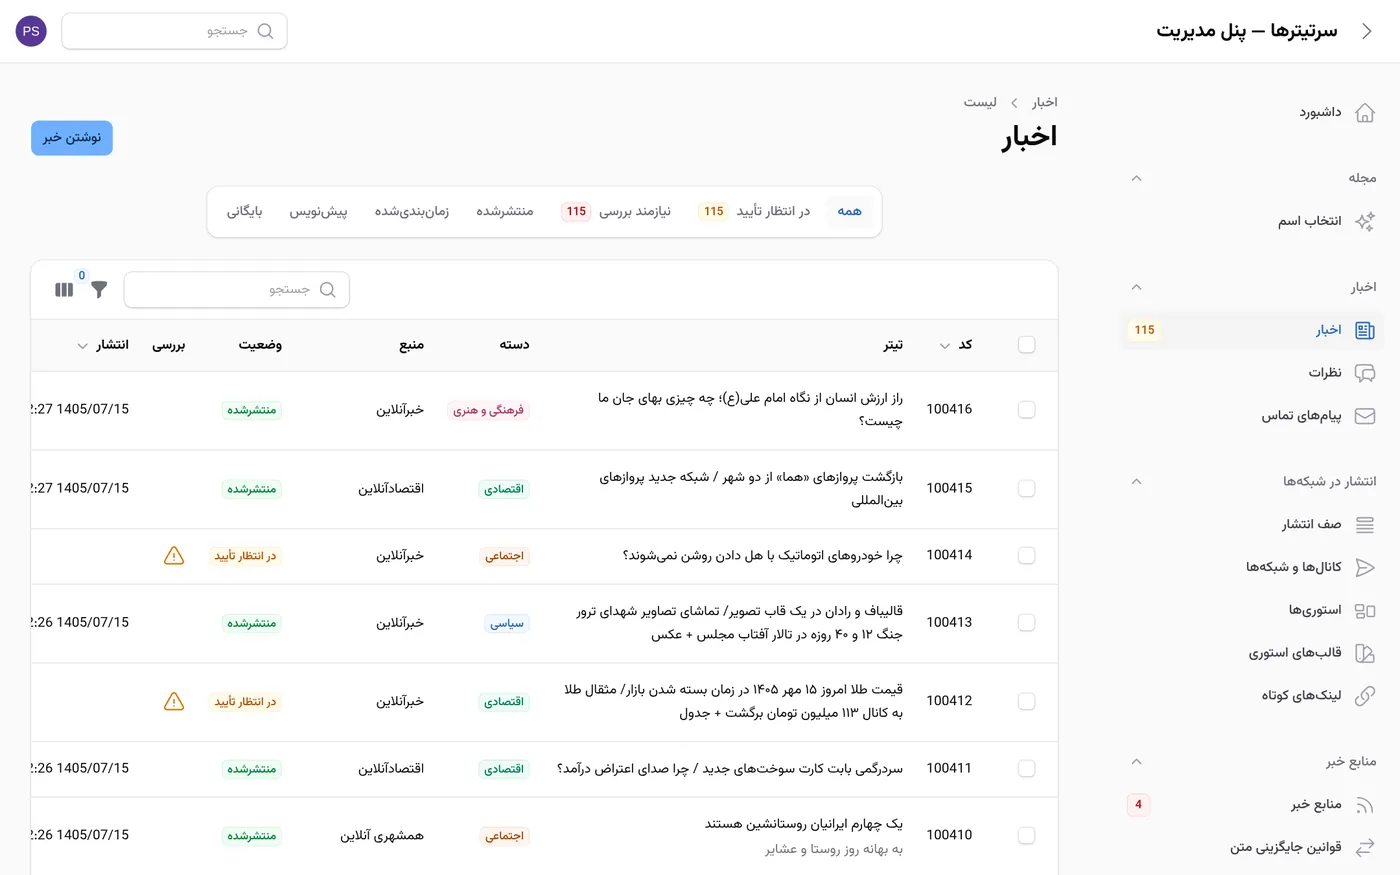Switch to the منتشرشده tab
This screenshot has height=875, width=1400.
(505, 212)
